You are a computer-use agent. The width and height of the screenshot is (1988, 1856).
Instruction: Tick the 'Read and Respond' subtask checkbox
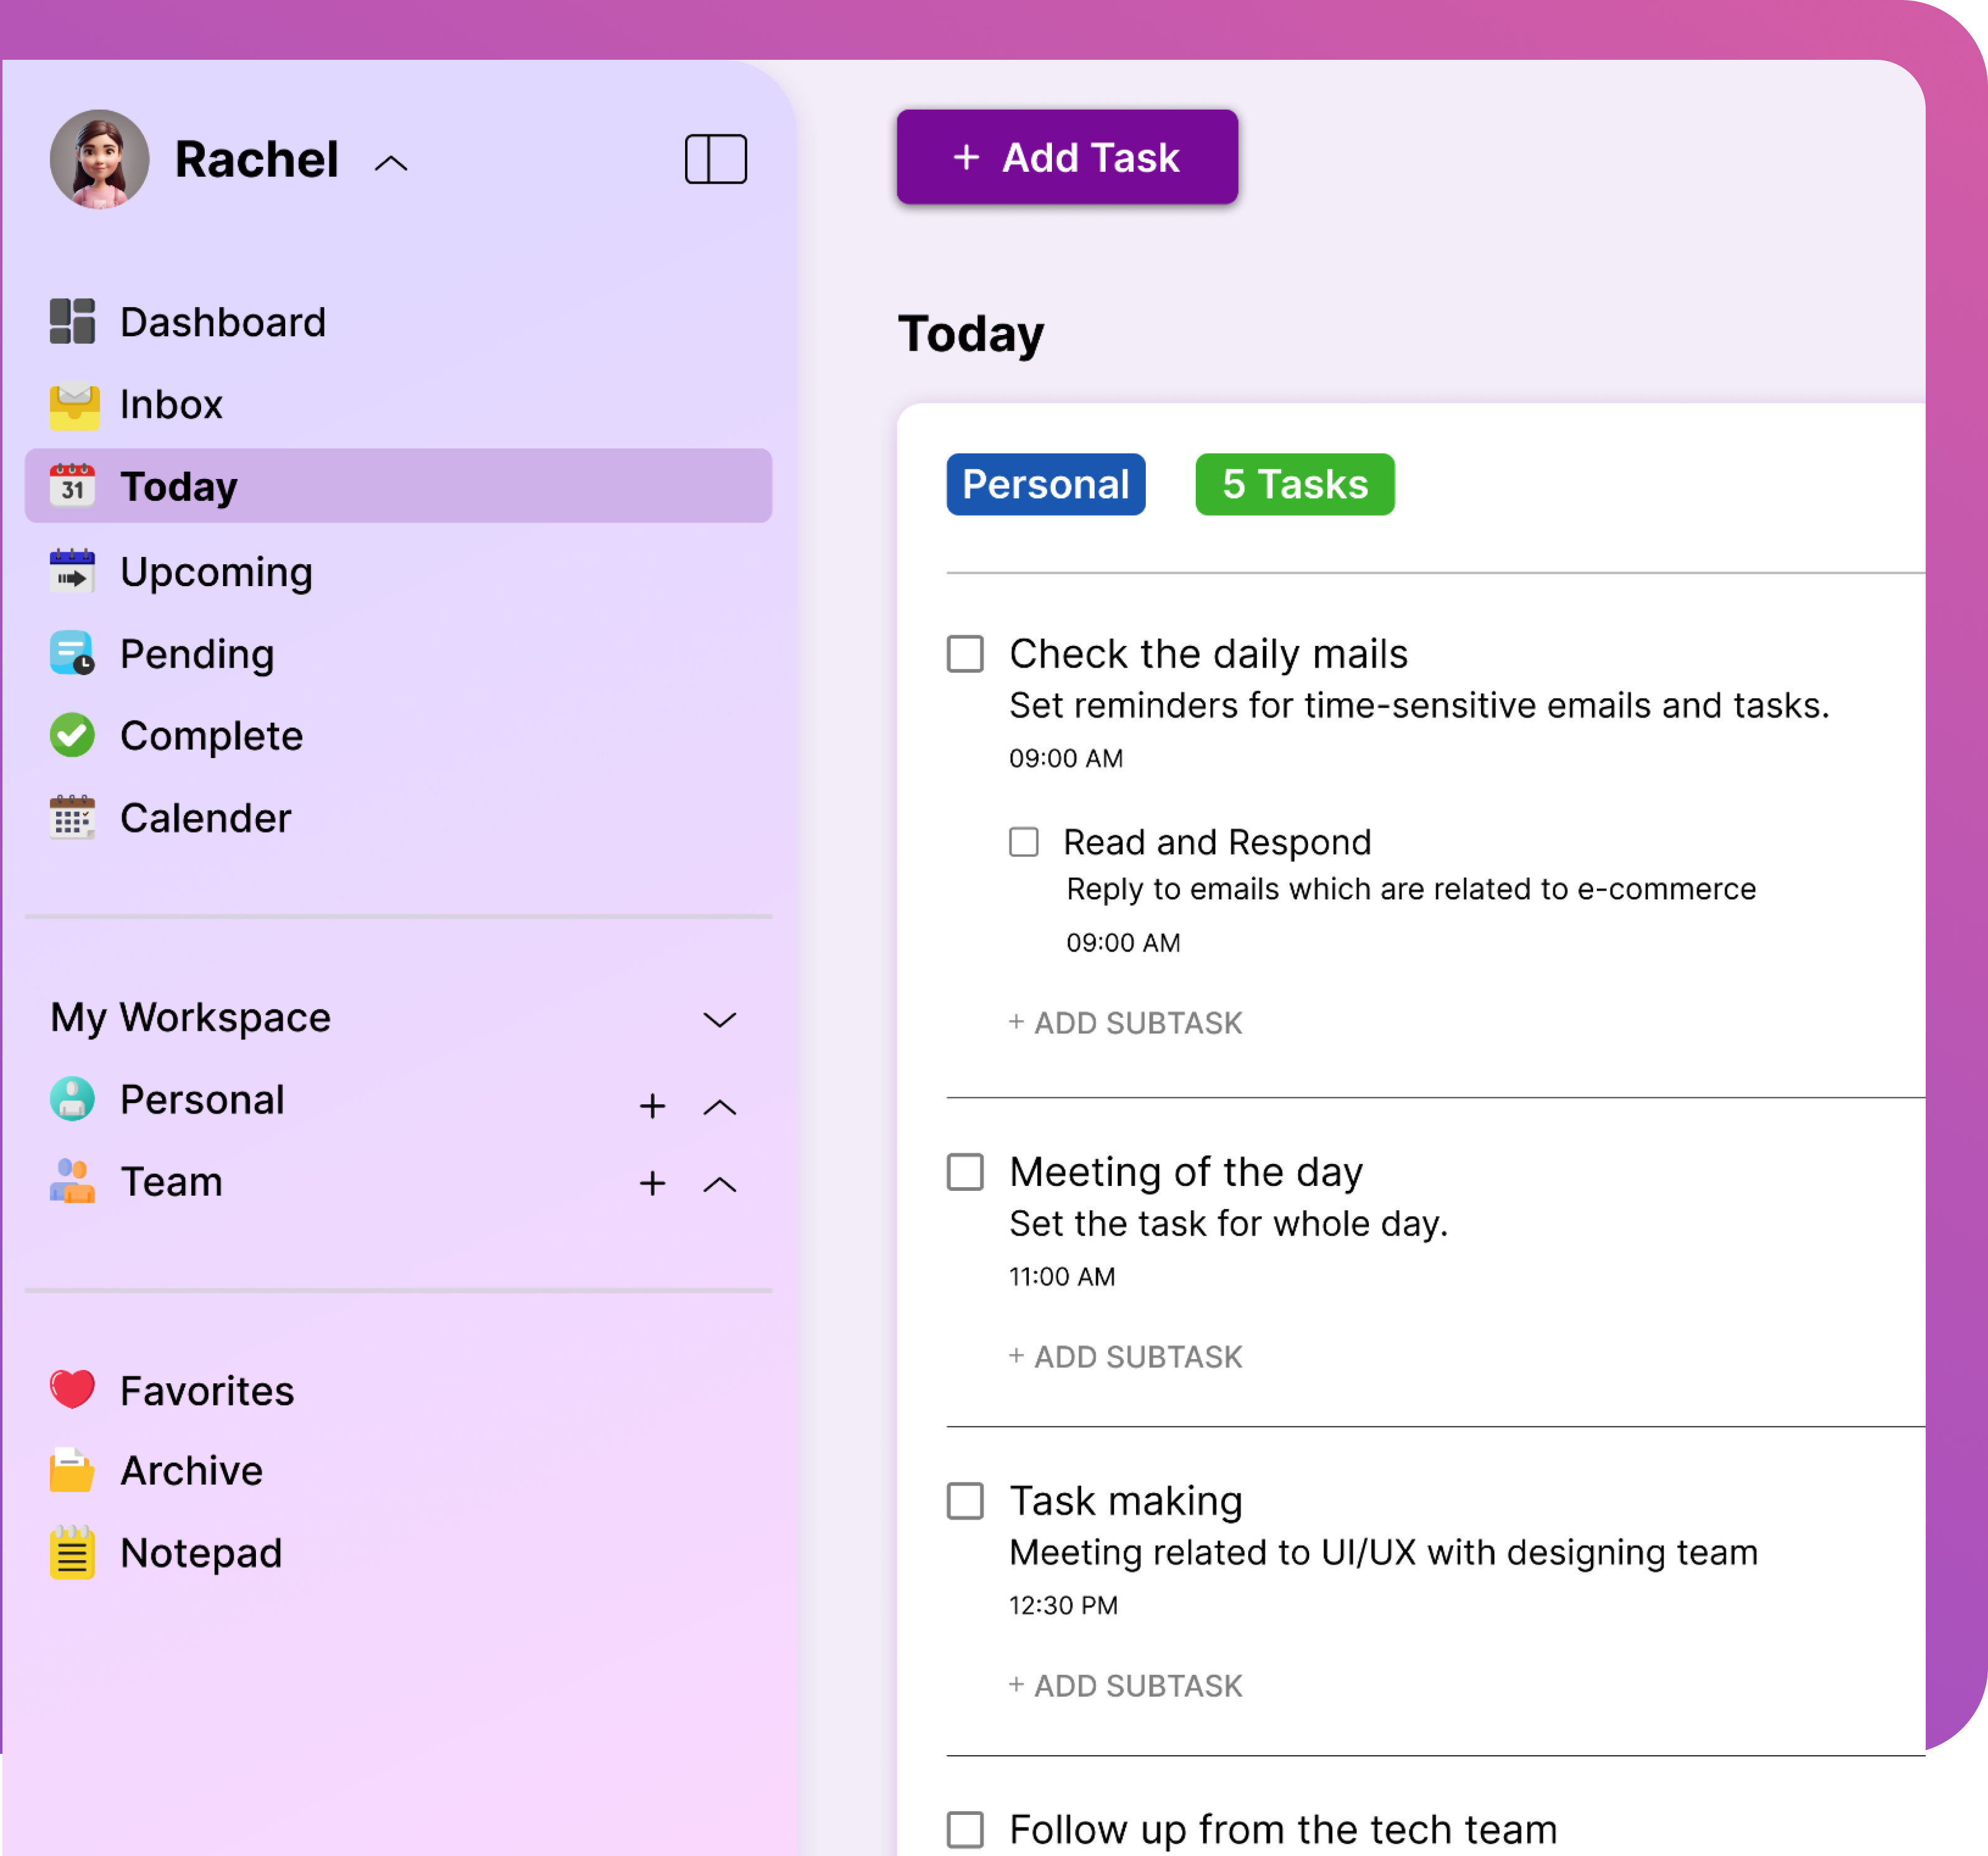(x=1023, y=841)
